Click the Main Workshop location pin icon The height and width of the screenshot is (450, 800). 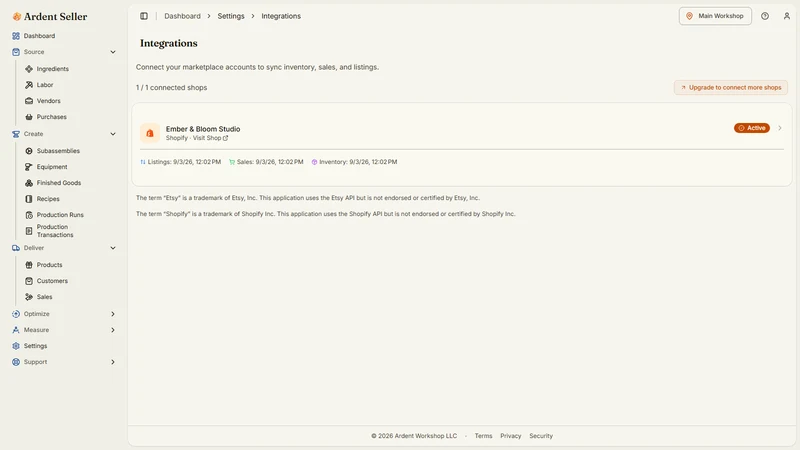pyautogui.click(x=689, y=16)
